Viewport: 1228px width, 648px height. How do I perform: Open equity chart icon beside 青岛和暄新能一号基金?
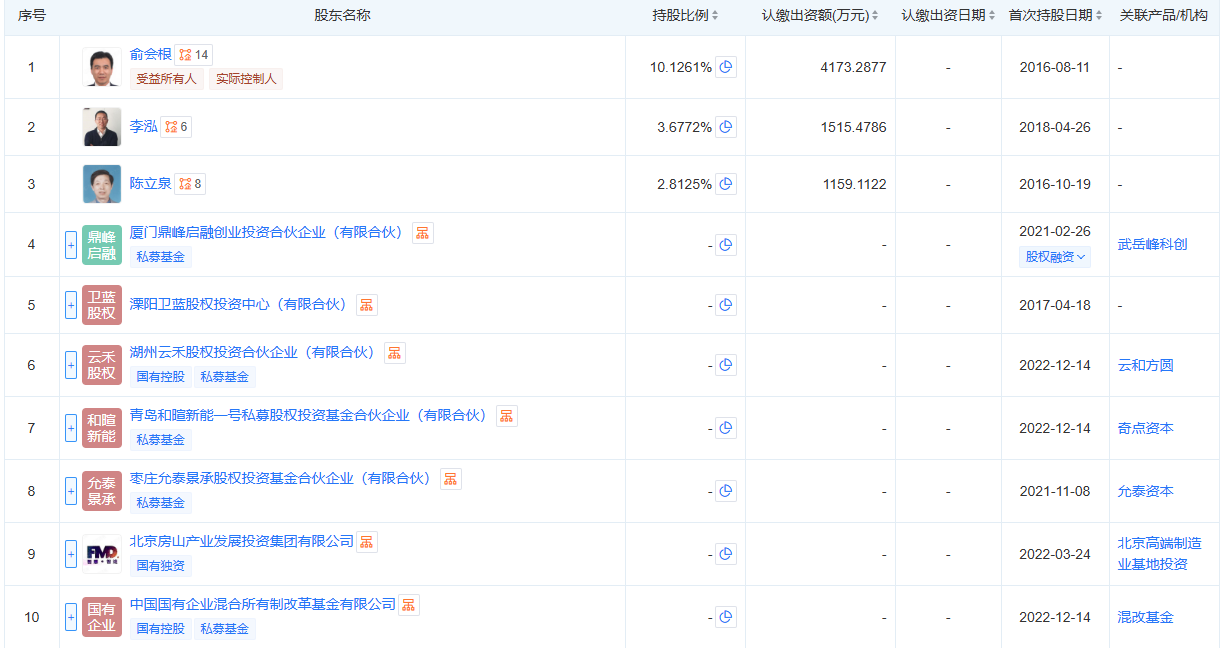pyautogui.click(x=506, y=414)
